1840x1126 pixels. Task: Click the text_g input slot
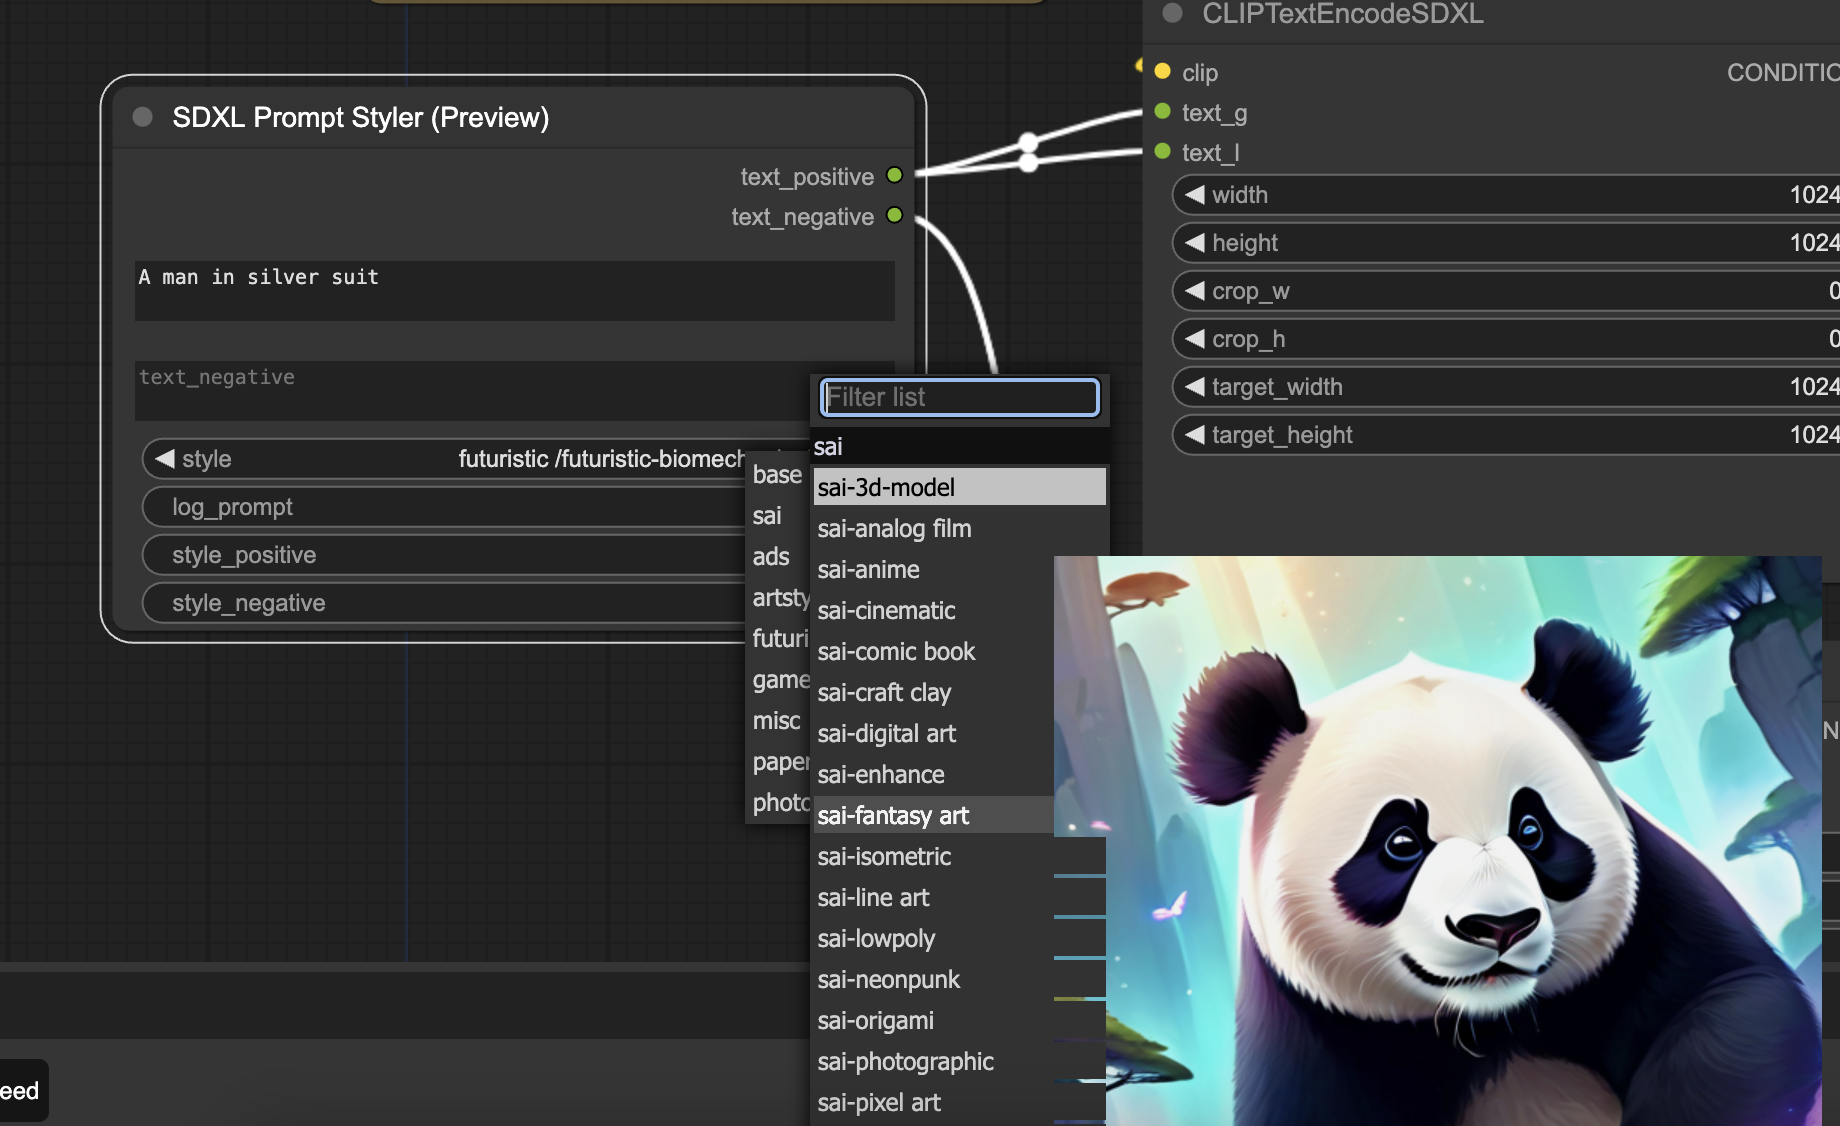pos(1161,112)
